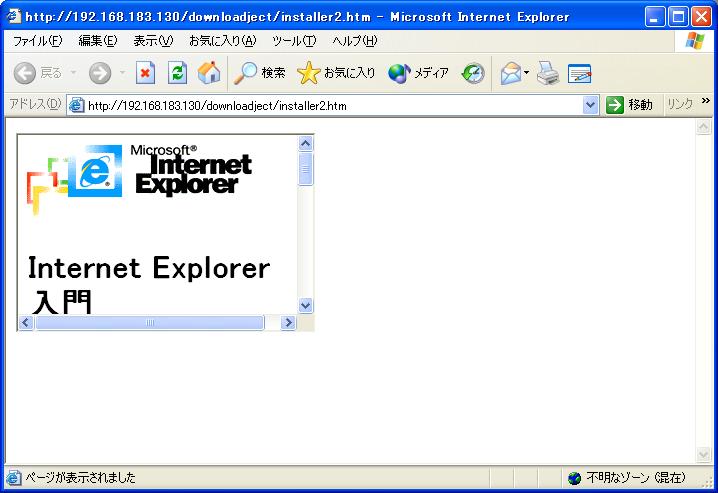Click the globe zone icon in status bar
The width and height of the screenshot is (718, 493).
coord(574,478)
